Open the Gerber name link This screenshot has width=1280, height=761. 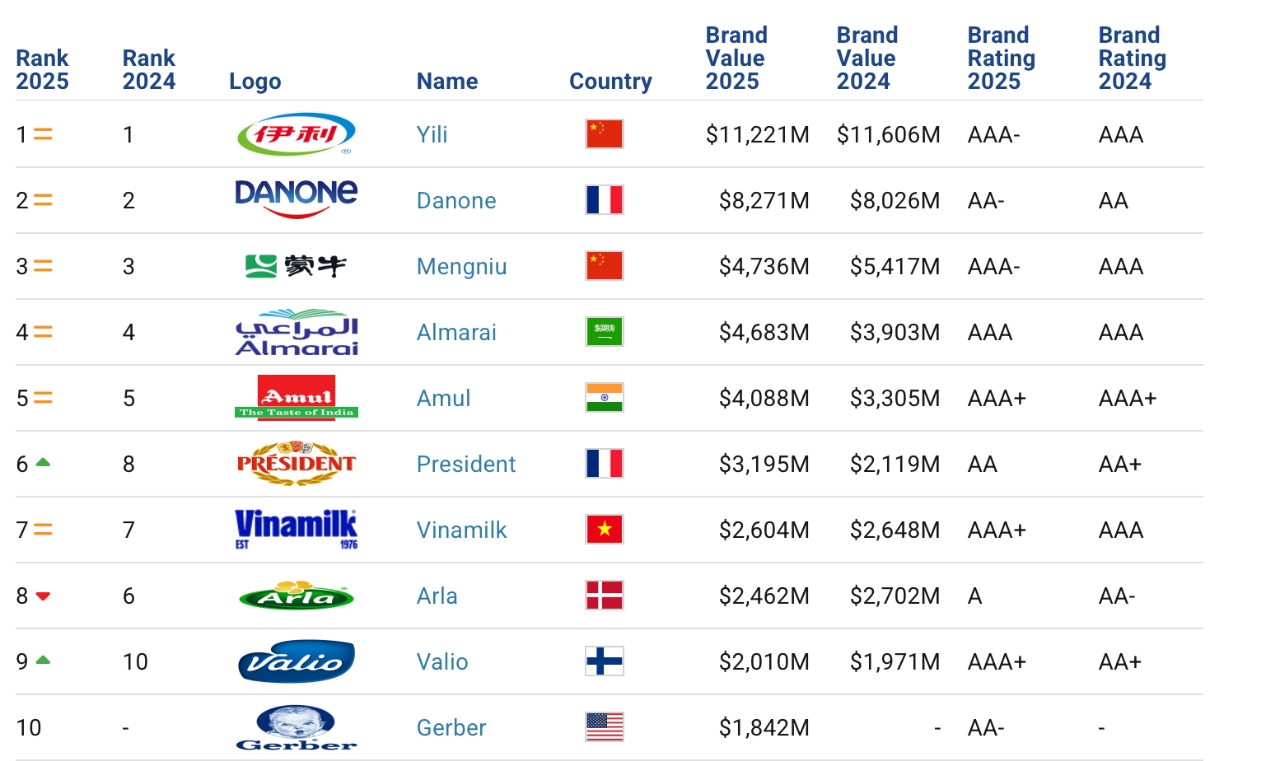click(x=452, y=727)
